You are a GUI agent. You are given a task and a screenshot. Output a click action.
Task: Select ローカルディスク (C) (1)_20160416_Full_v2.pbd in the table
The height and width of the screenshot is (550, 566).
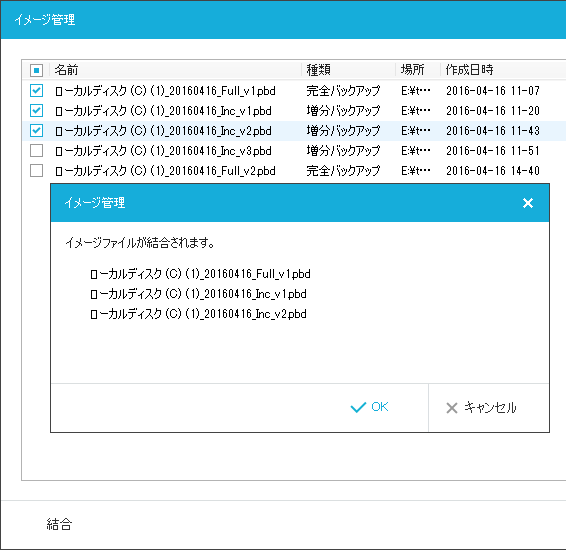pyautogui.click(x=165, y=170)
